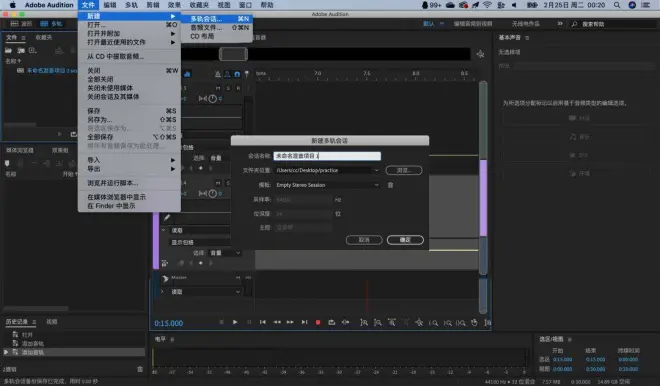Screen dimensions: 660x386
Task: Click the 浏览 button in dialog
Action: pyautogui.click(x=404, y=170)
